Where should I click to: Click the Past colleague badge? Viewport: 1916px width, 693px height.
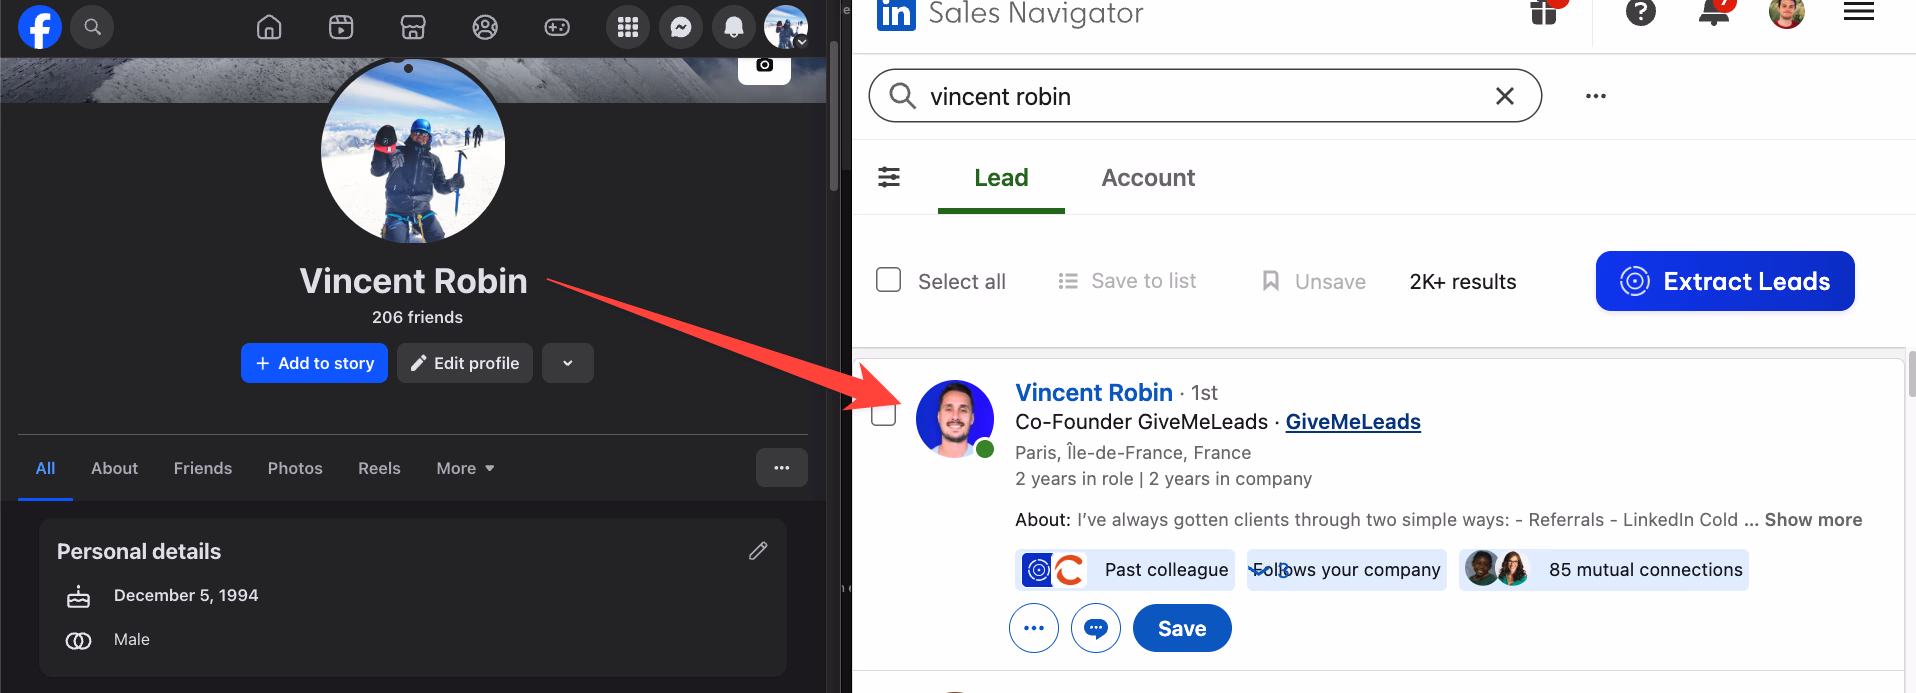[x=1125, y=570]
